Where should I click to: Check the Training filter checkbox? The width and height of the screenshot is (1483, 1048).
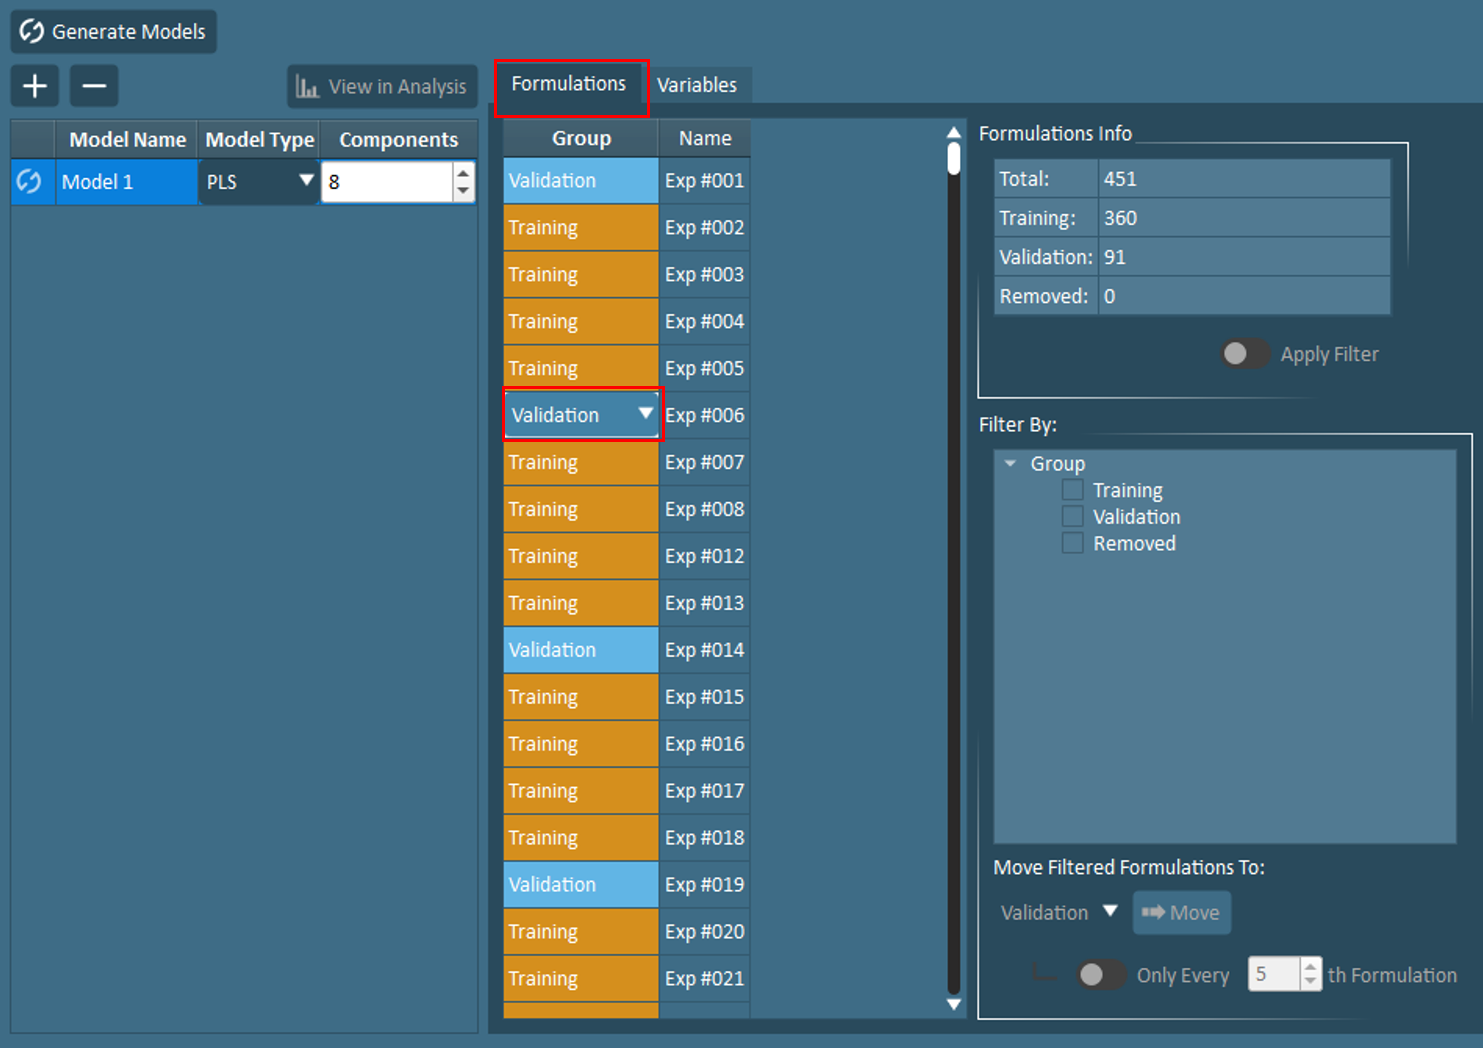(x=1073, y=490)
